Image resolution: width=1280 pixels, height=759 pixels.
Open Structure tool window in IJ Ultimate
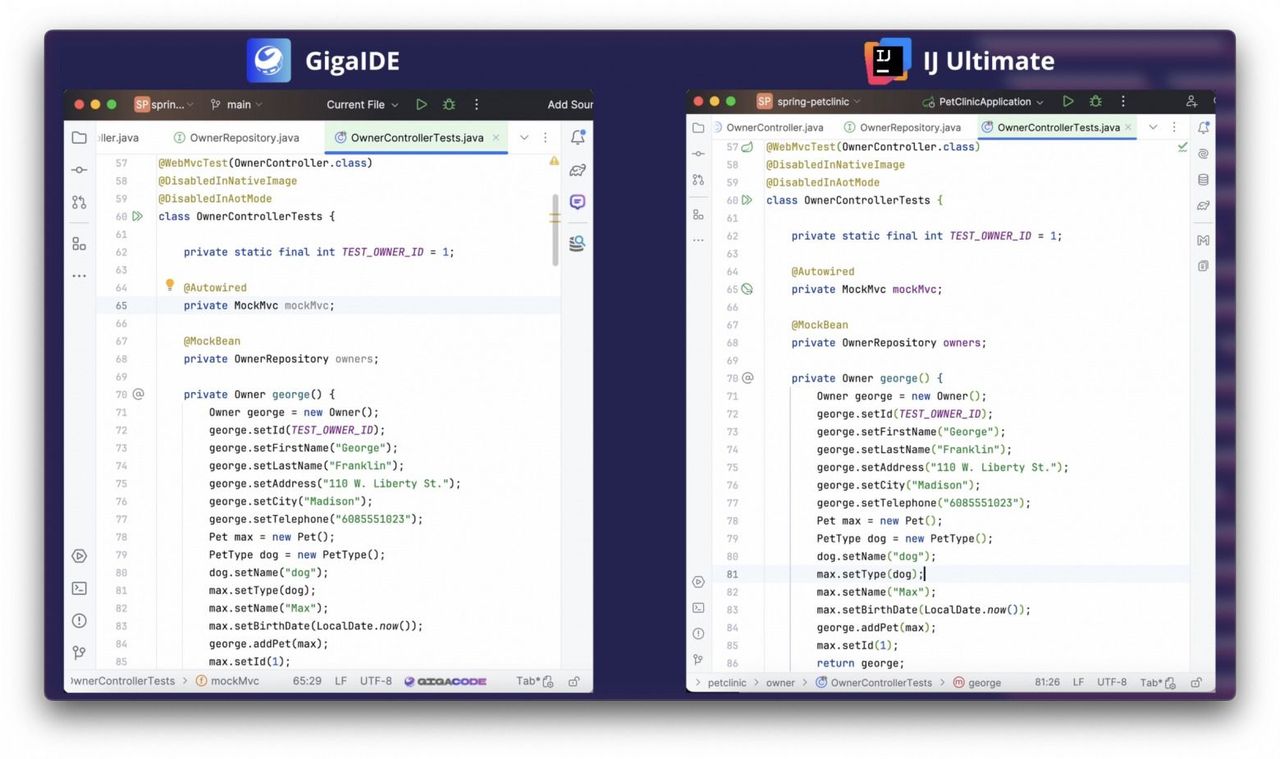coord(699,215)
